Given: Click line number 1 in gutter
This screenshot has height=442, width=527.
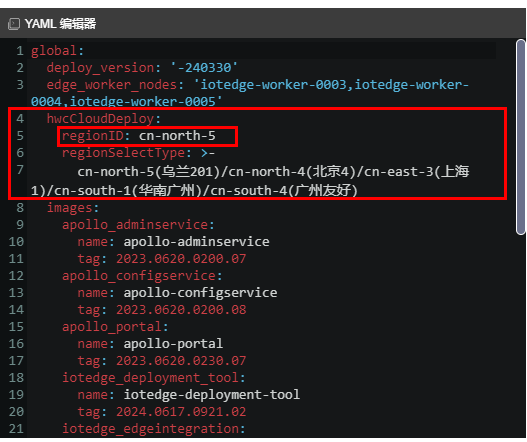Looking at the screenshot, I should [x=20, y=51].
